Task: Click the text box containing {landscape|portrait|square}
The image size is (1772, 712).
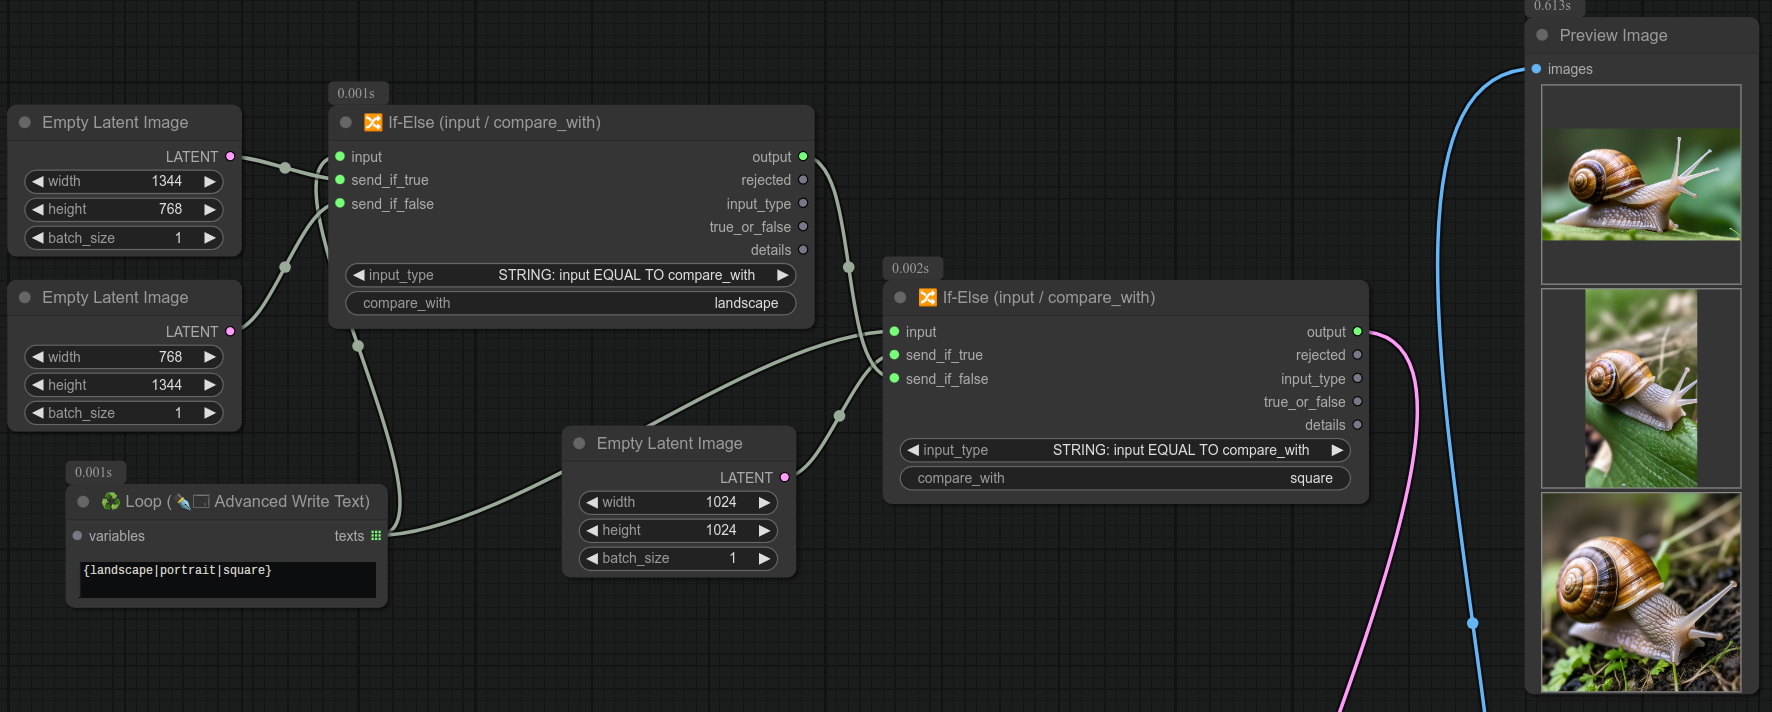Action: pyautogui.click(x=227, y=579)
